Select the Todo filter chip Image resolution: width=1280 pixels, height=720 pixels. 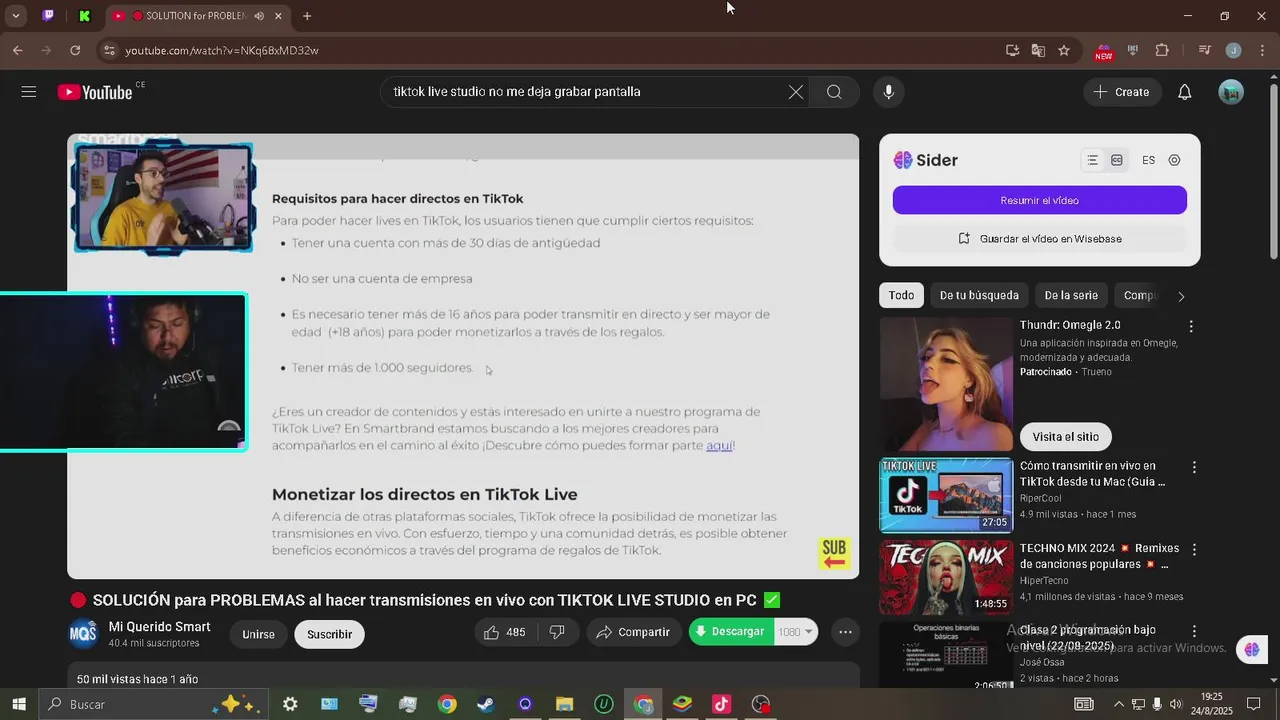pos(901,295)
